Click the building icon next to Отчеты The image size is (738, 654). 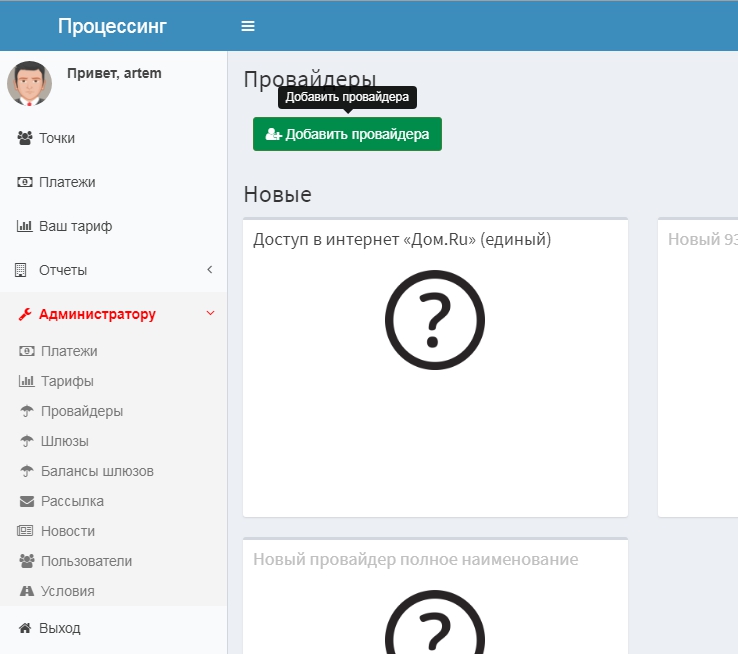pos(21,270)
